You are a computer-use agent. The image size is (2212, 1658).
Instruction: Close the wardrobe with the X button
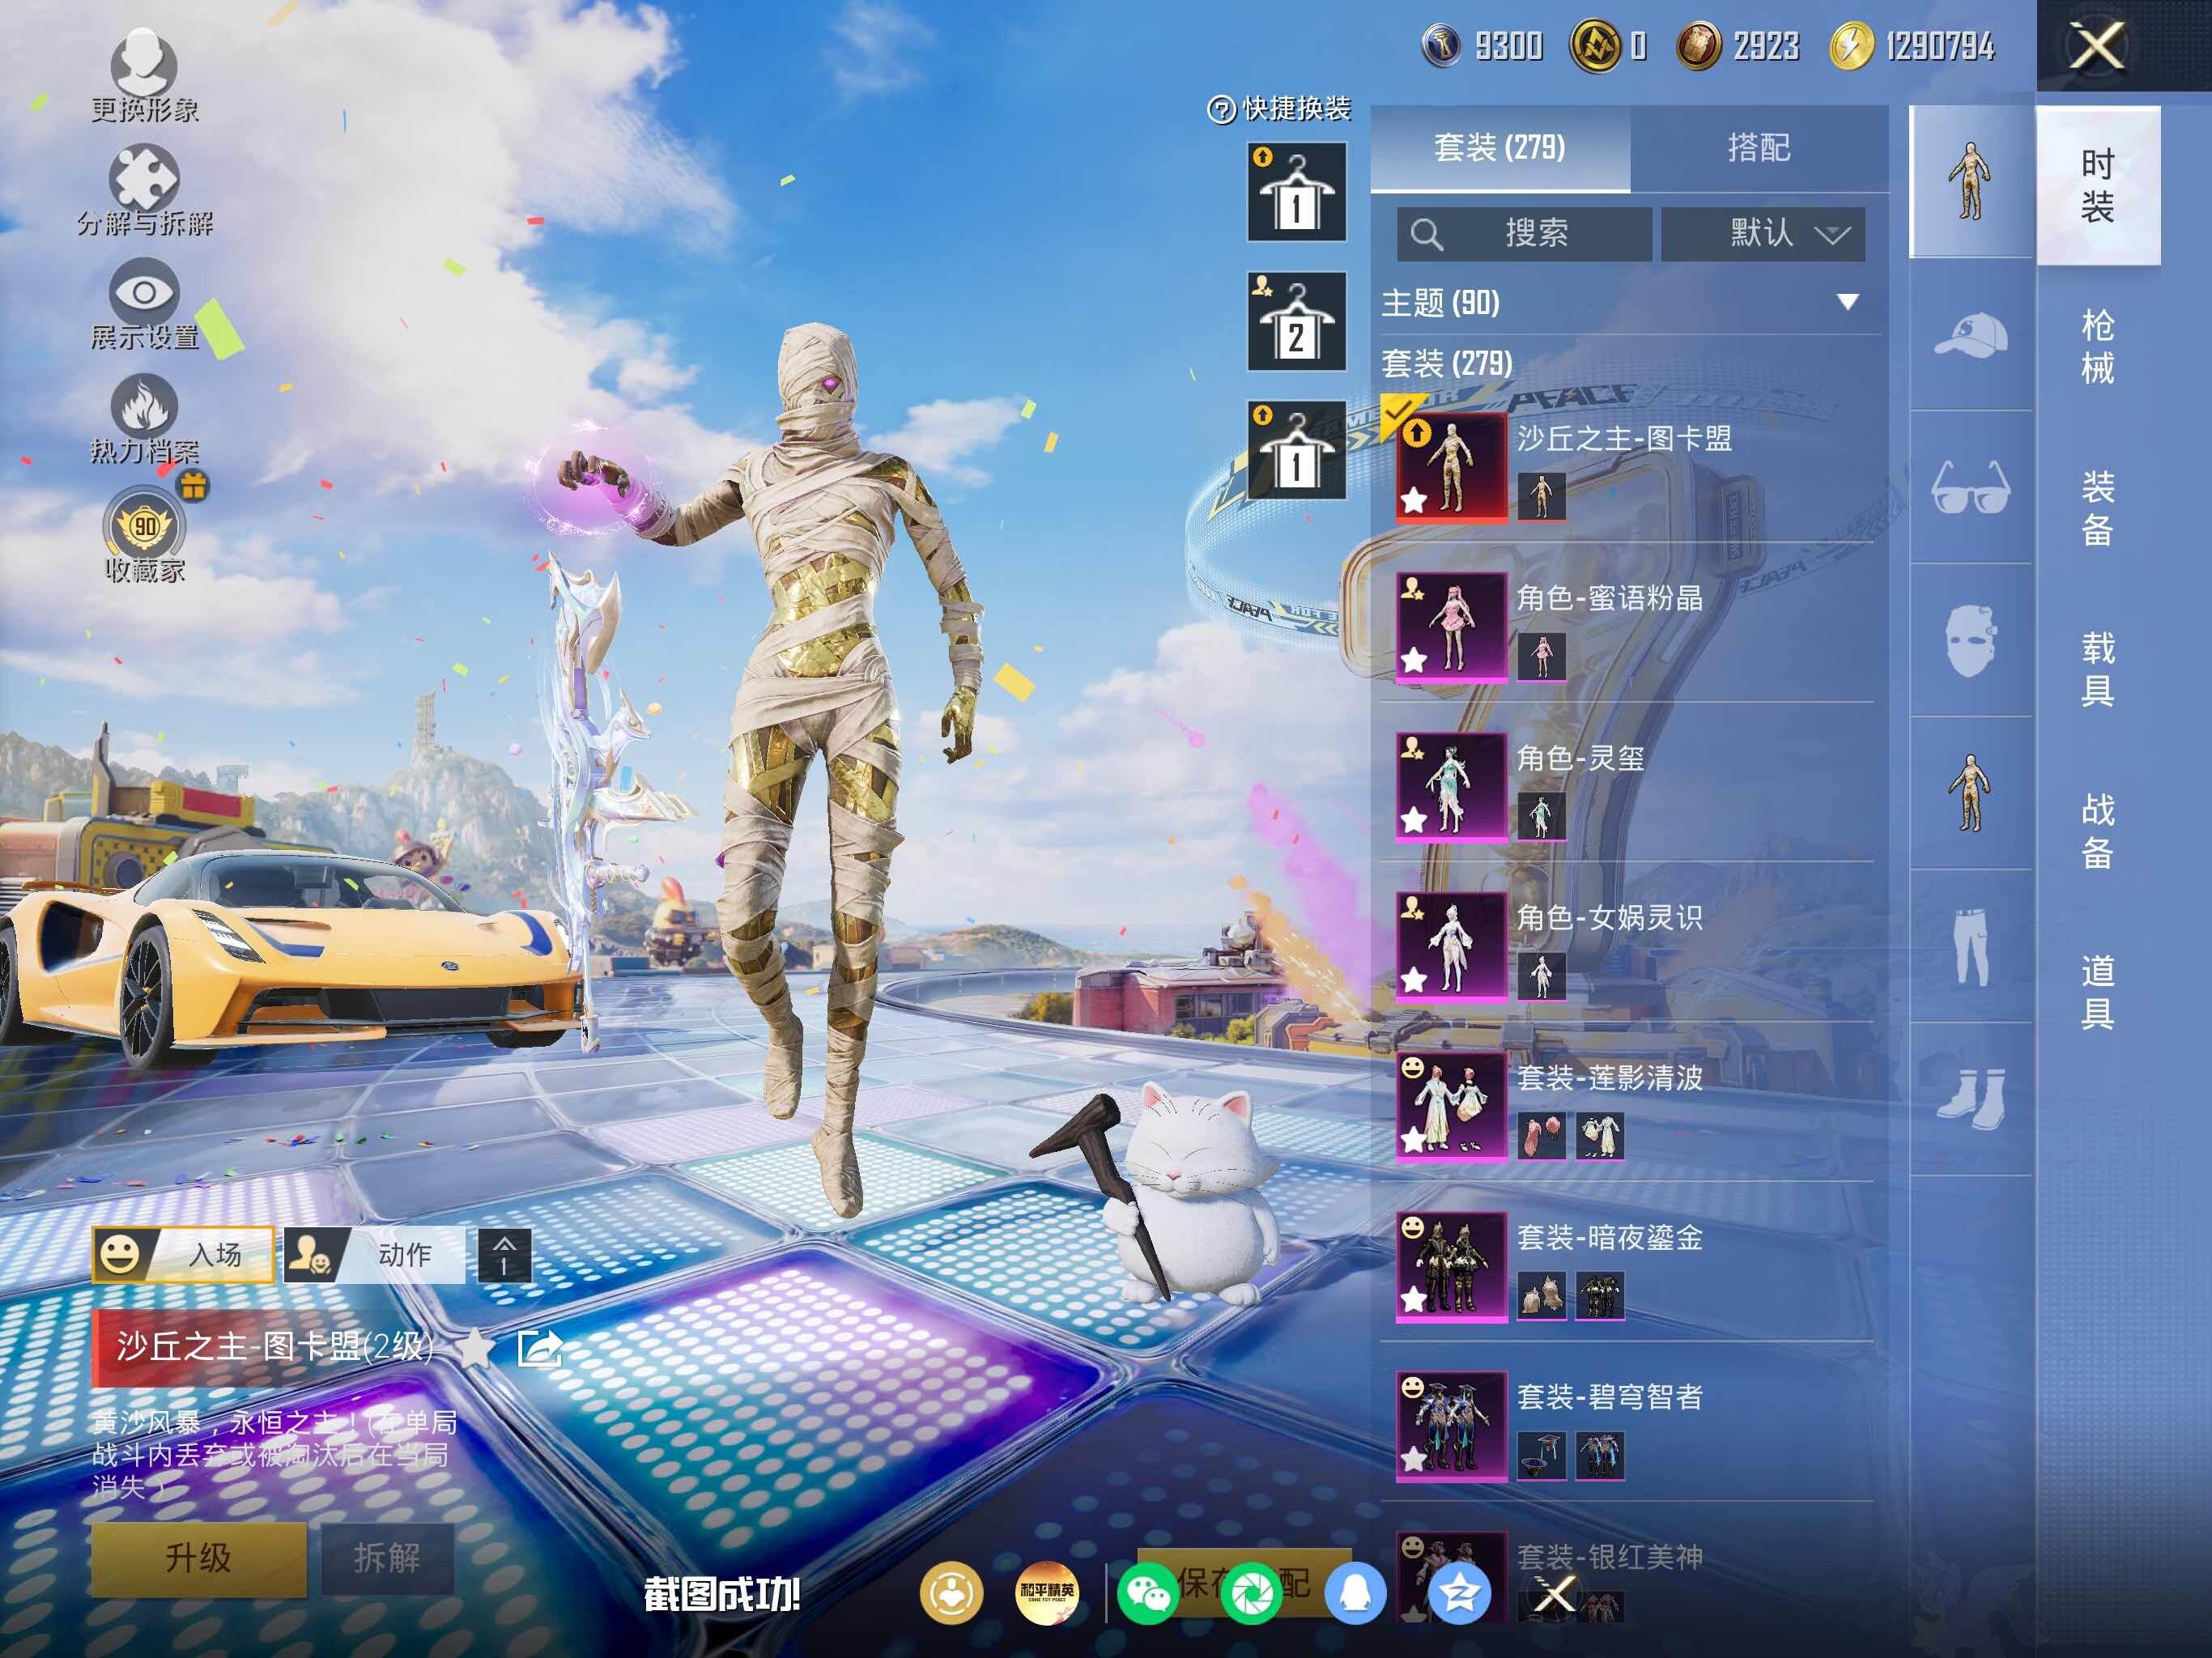pos(2096,46)
